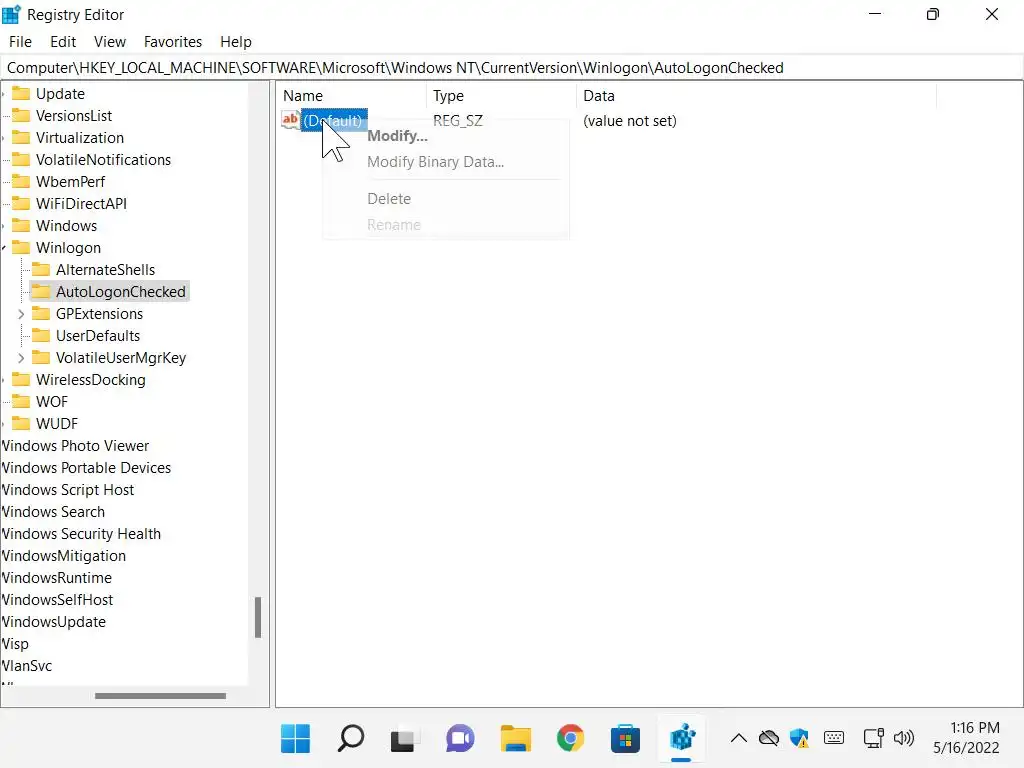The image size is (1024, 768).
Task: Click the (value not set) data cell
Action: click(630, 121)
